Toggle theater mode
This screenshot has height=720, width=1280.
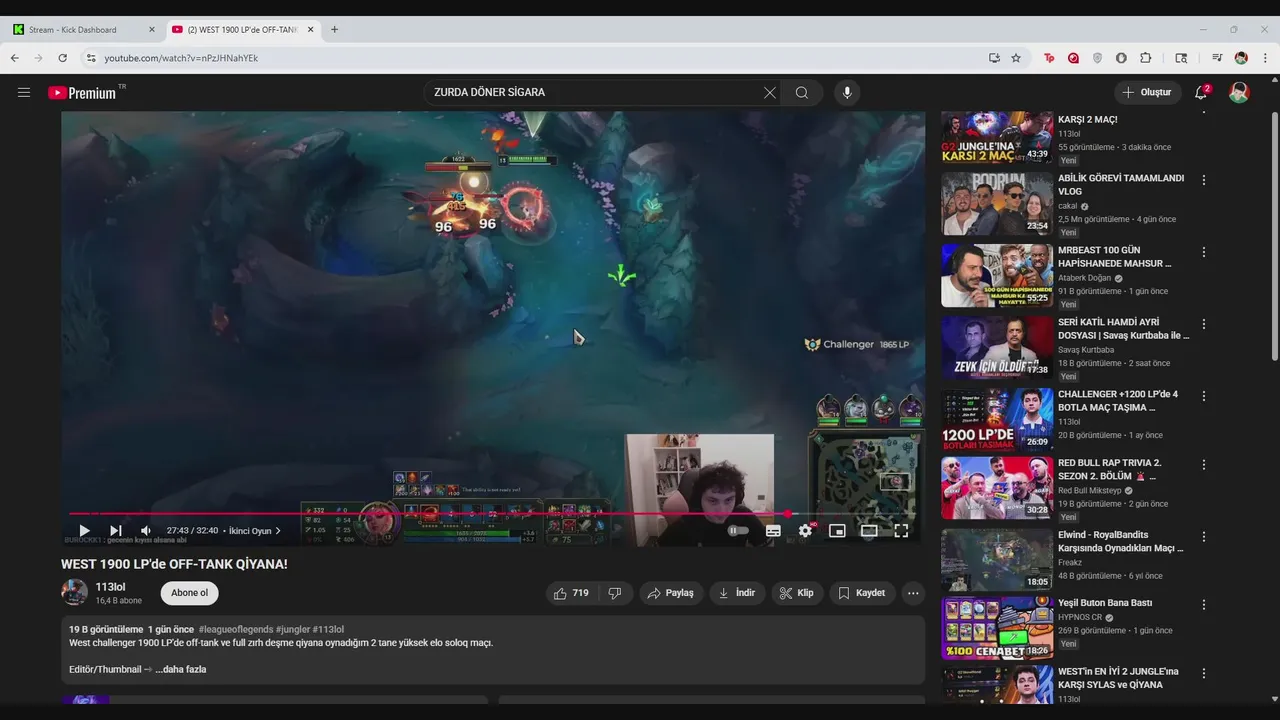(x=869, y=531)
